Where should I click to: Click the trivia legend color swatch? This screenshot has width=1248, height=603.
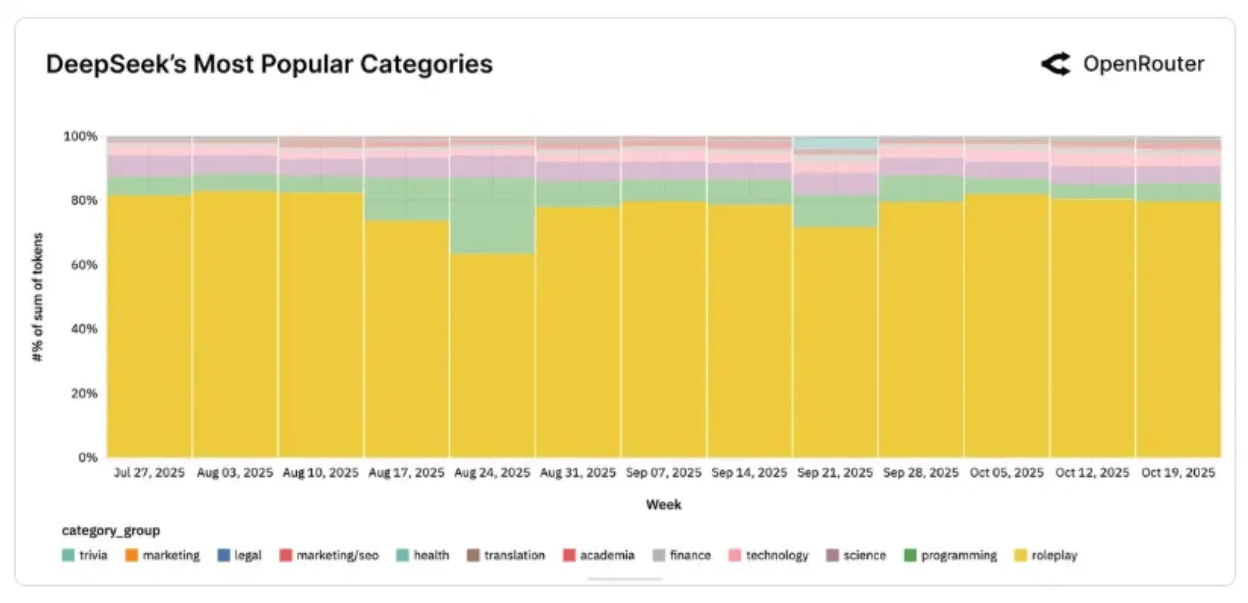click(x=68, y=555)
